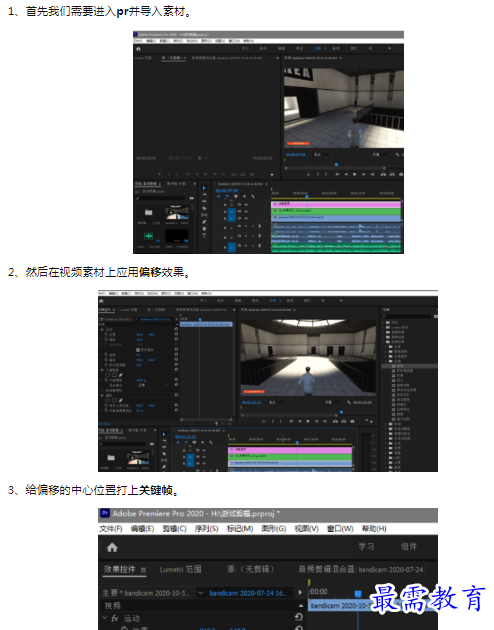Open 标记(M) menu in step 3 screenshot
Screen dimensions: 494x630
[240, 529]
